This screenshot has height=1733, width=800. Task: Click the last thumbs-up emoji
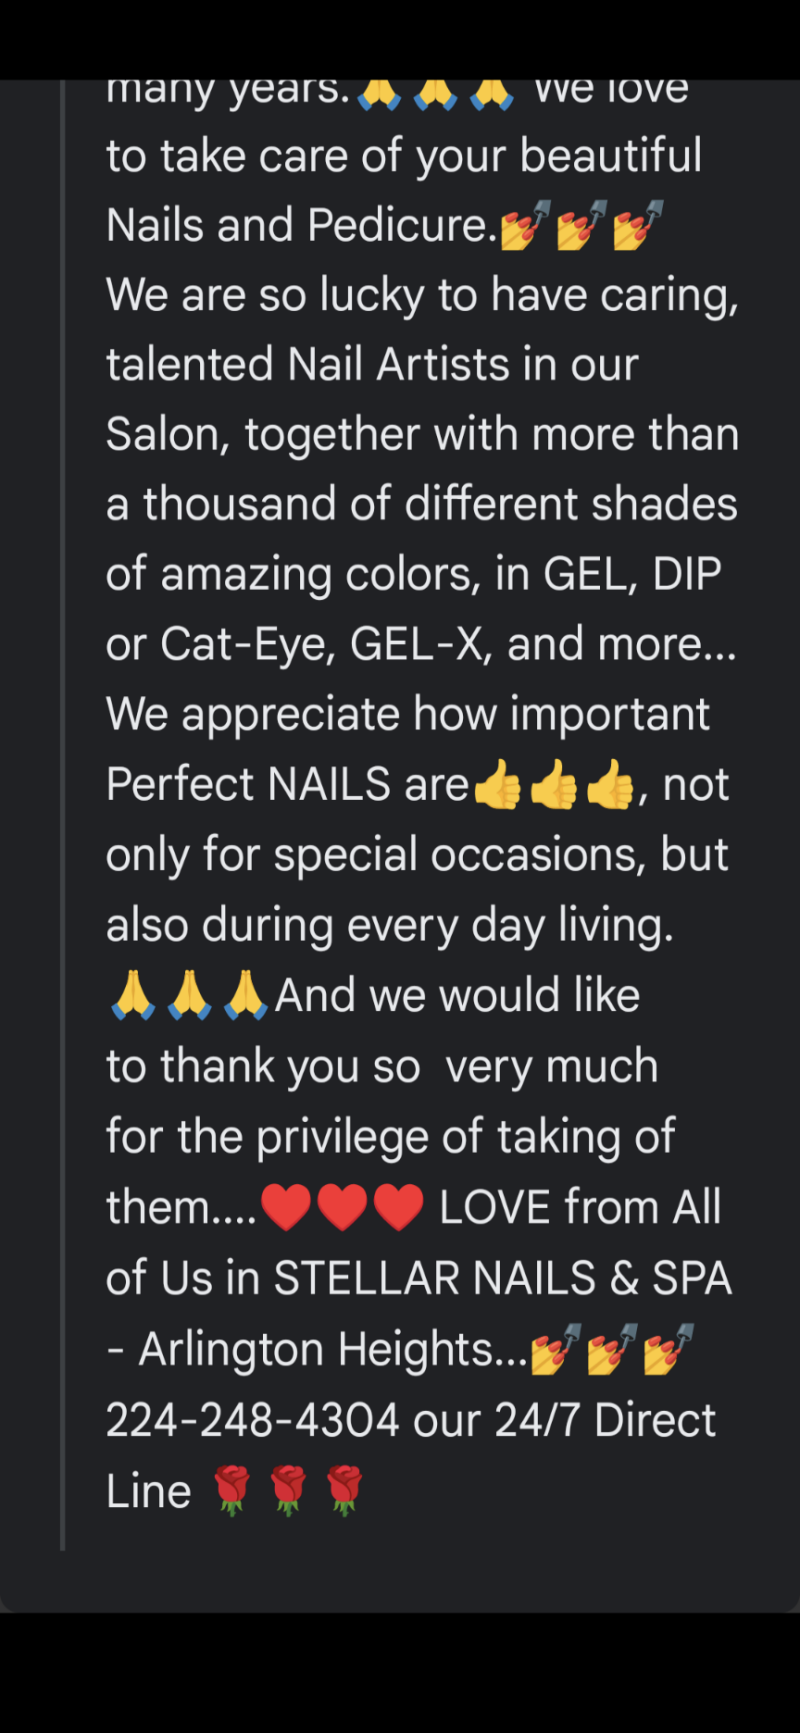[x=610, y=785]
